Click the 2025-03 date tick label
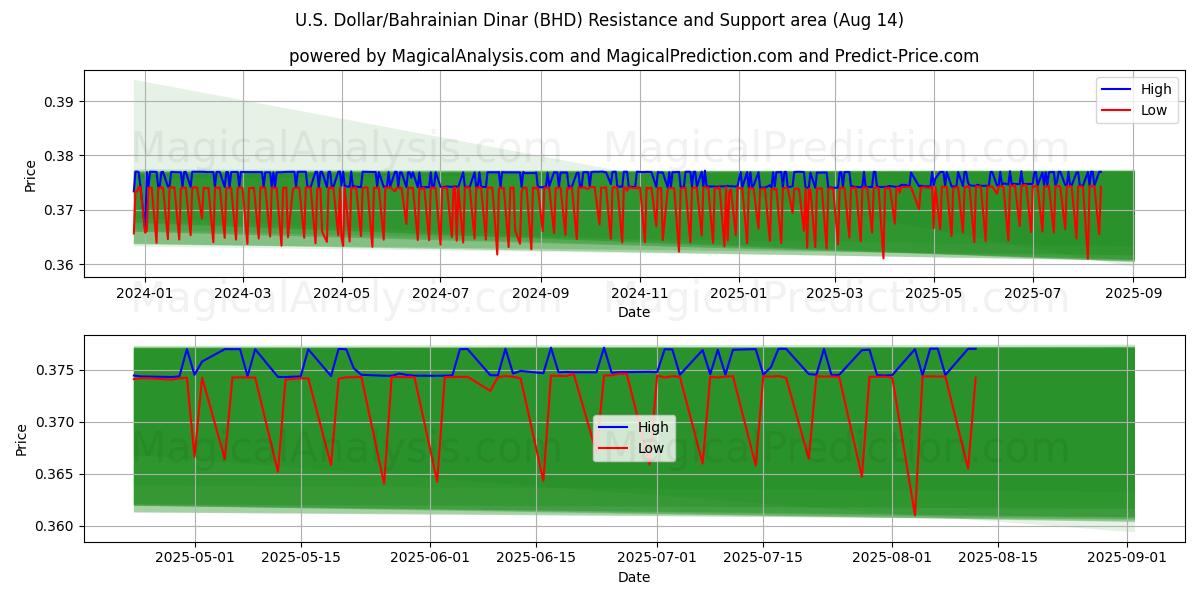The height and width of the screenshot is (600, 1200). [x=835, y=294]
